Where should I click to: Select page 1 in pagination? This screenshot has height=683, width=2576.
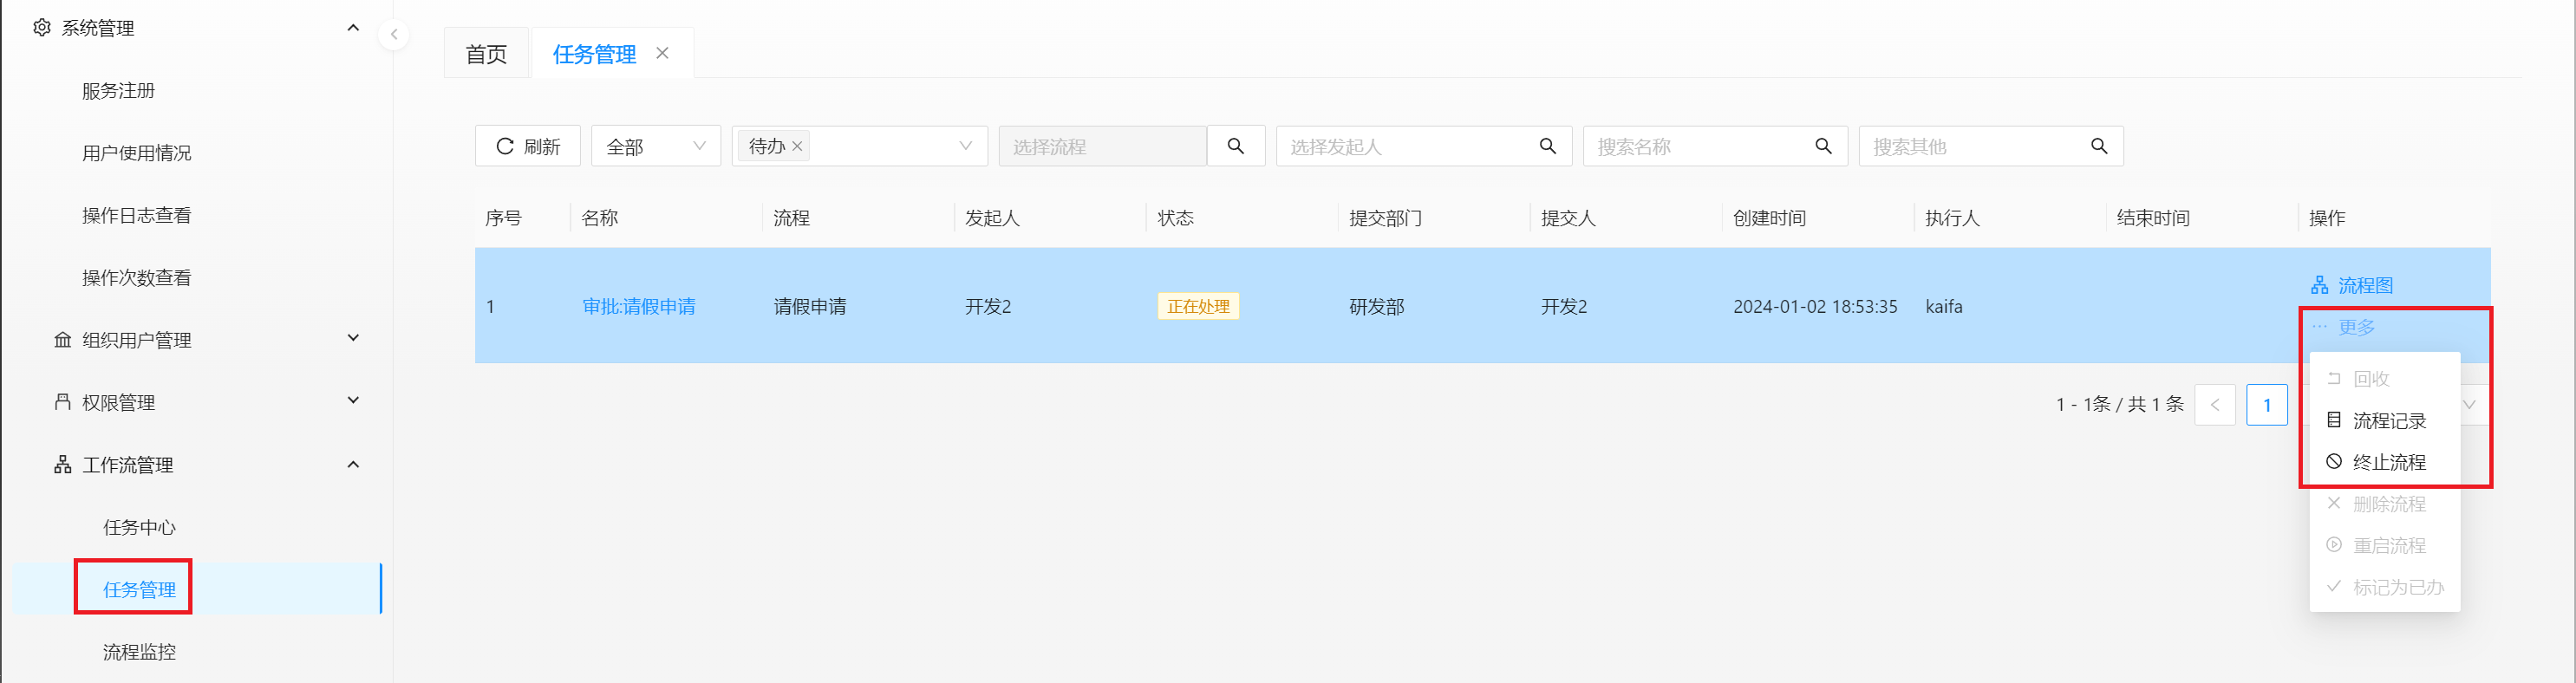tap(2267, 405)
